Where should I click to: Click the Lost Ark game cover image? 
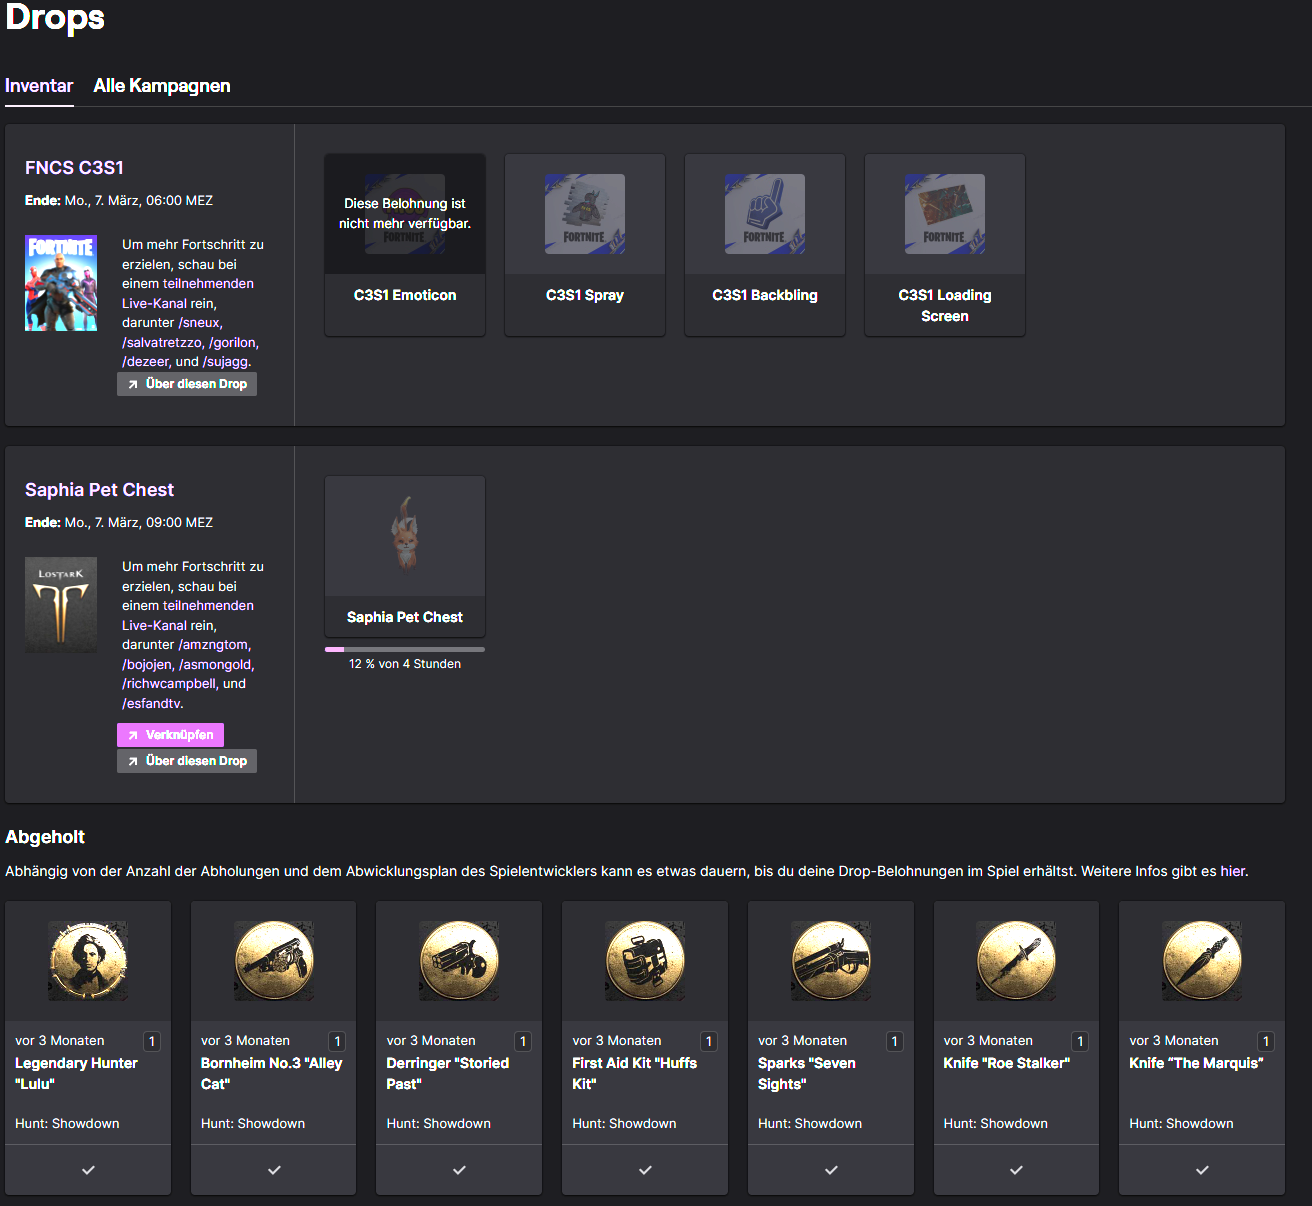(x=61, y=605)
